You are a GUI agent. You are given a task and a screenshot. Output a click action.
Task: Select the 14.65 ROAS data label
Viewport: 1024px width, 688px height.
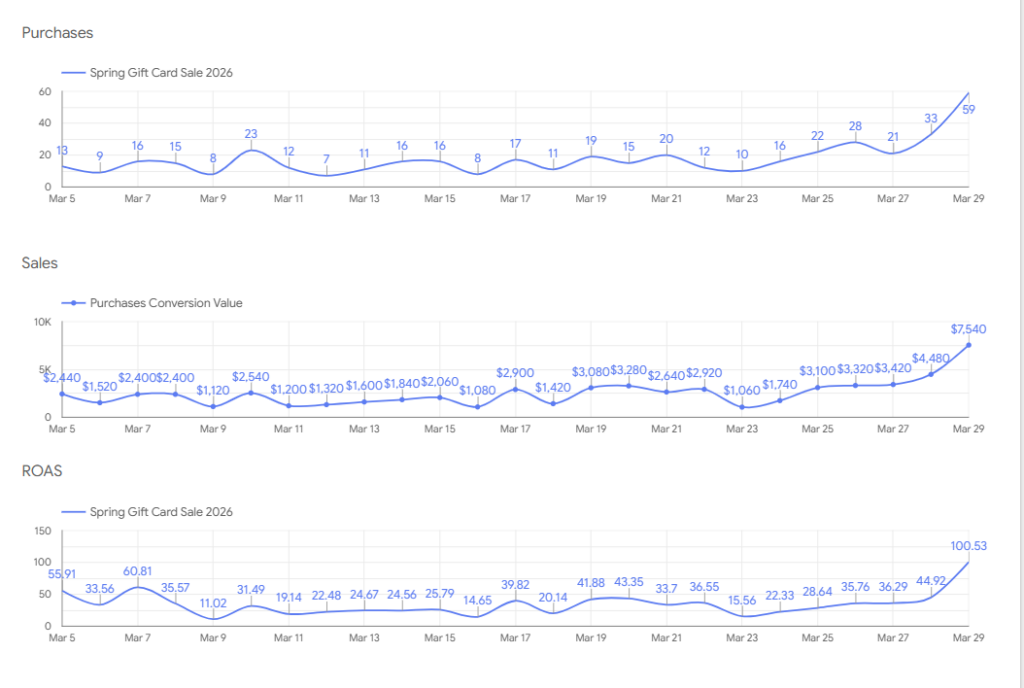(x=477, y=600)
